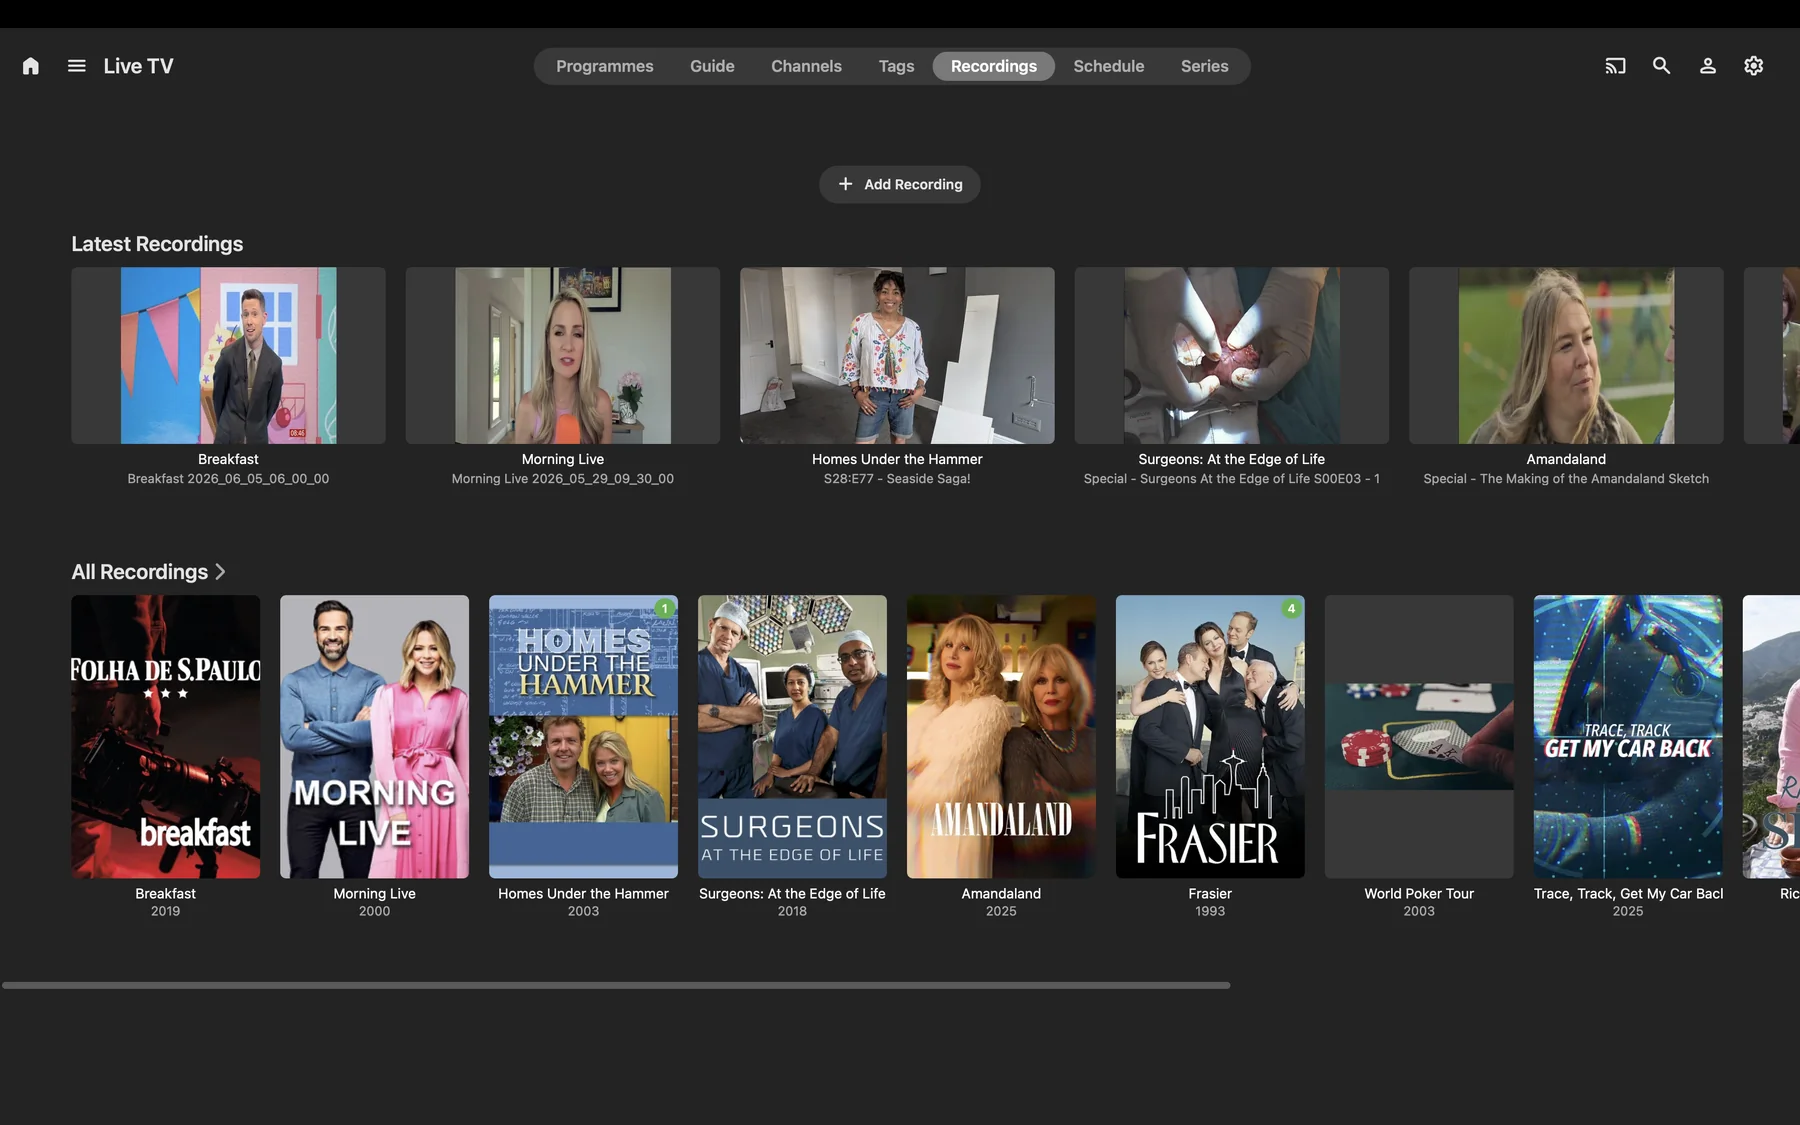Select the Recordings tab
1800x1125 pixels.
pyautogui.click(x=993, y=66)
